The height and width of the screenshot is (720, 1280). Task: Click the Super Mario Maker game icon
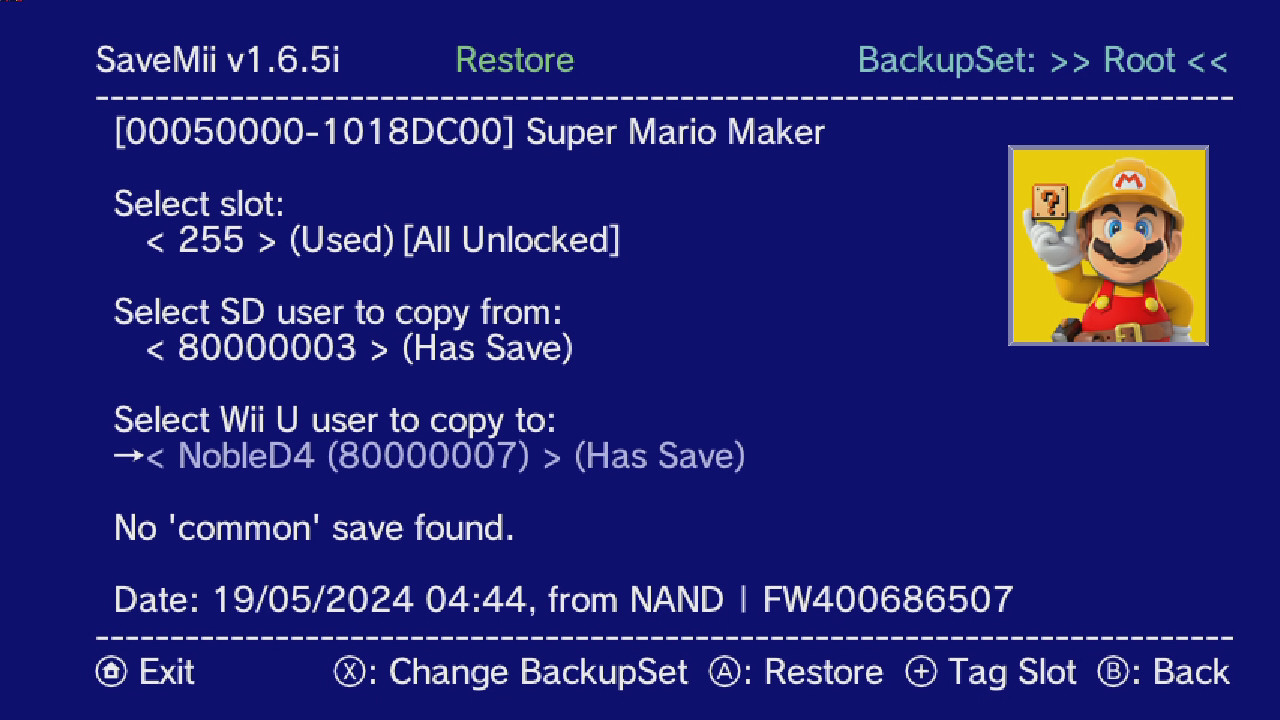[x=1108, y=246]
